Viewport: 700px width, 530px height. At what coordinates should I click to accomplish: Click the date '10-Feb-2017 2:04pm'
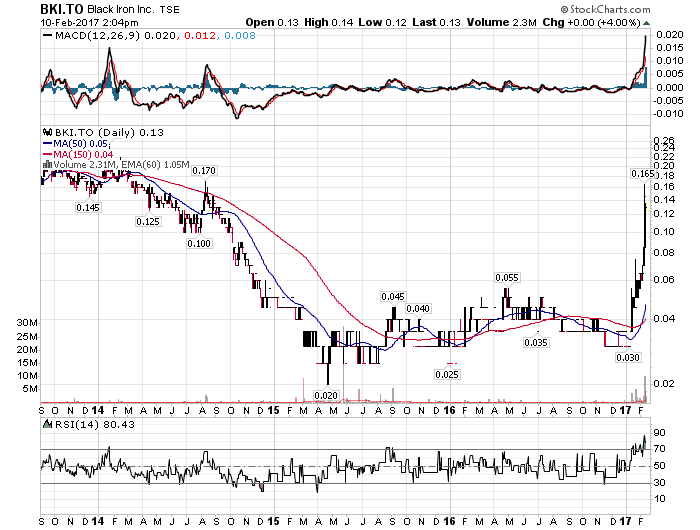(x=89, y=23)
